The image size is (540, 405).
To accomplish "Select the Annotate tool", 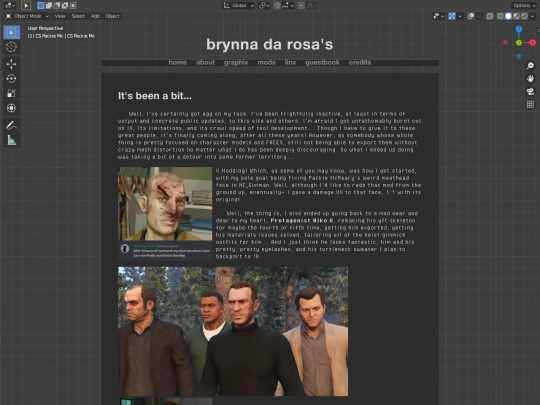I will pyautogui.click(x=11, y=125).
